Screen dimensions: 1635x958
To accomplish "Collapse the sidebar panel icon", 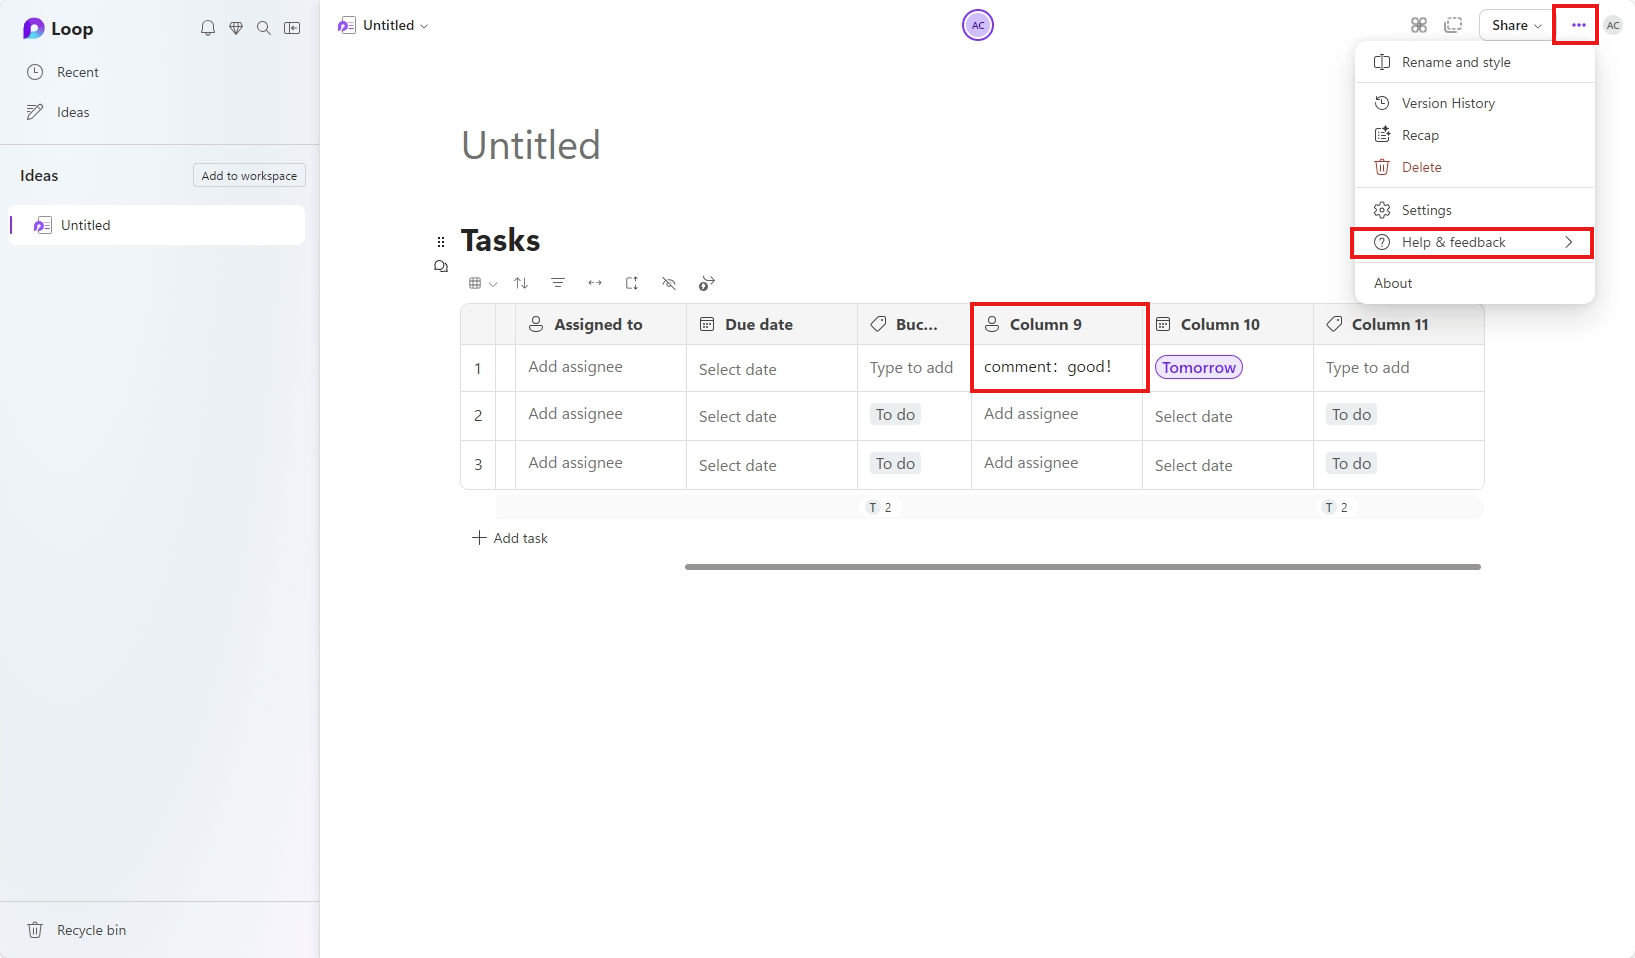I will 292,28.
